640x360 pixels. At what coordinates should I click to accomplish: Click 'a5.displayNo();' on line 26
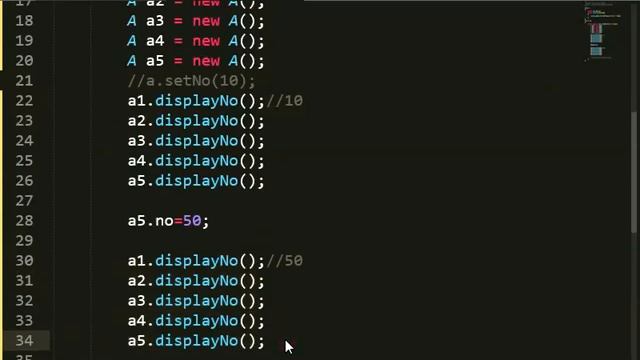196,180
